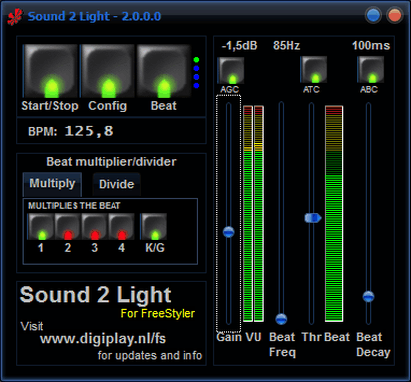Switch to the Multiply tab
The height and width of the screenshot is (382, 411).
[x=52, y=184]
